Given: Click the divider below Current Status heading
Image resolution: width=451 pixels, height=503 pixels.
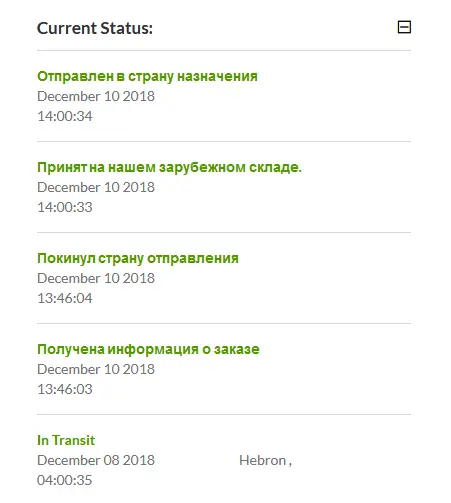Looking at the screenshot, I should [x=224, y=51].
